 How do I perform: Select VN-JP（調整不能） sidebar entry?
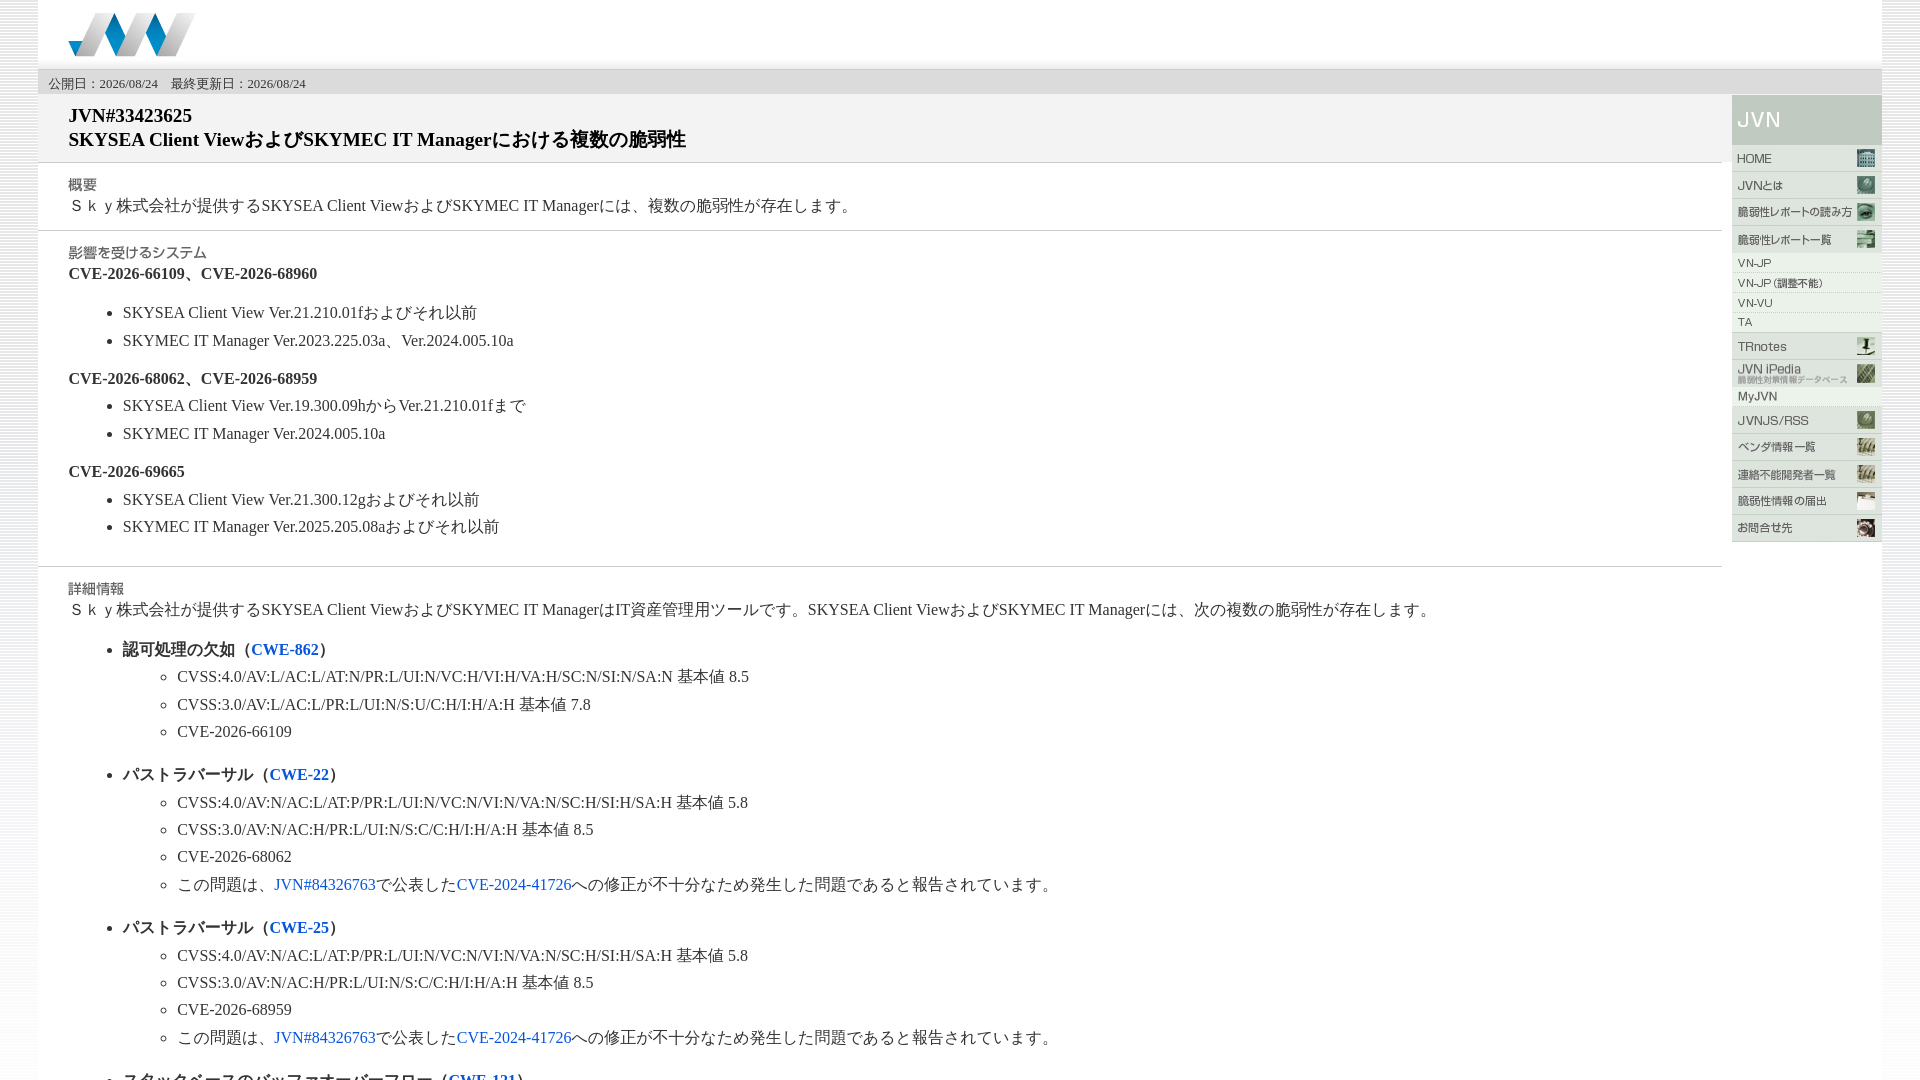(1806, 283)
